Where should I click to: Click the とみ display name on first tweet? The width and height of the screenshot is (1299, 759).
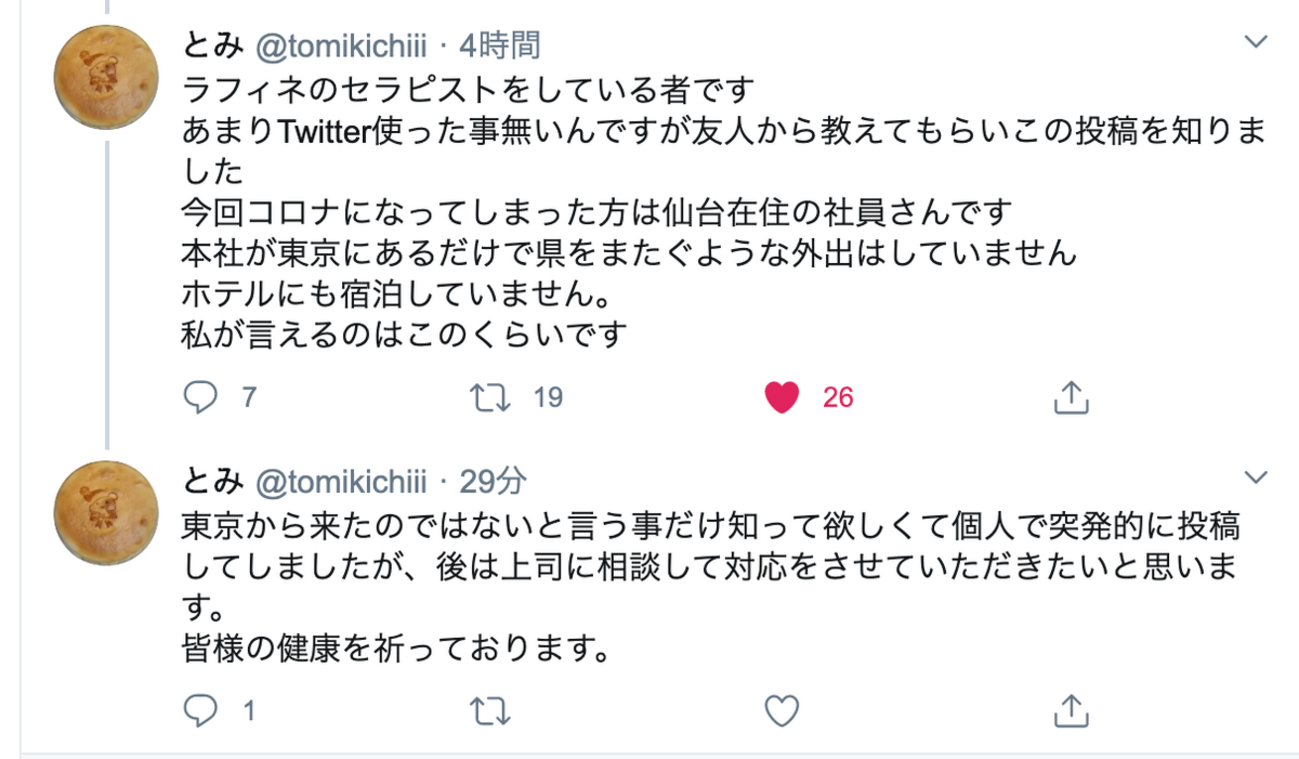pyautogui.click(x=214, y=45)
